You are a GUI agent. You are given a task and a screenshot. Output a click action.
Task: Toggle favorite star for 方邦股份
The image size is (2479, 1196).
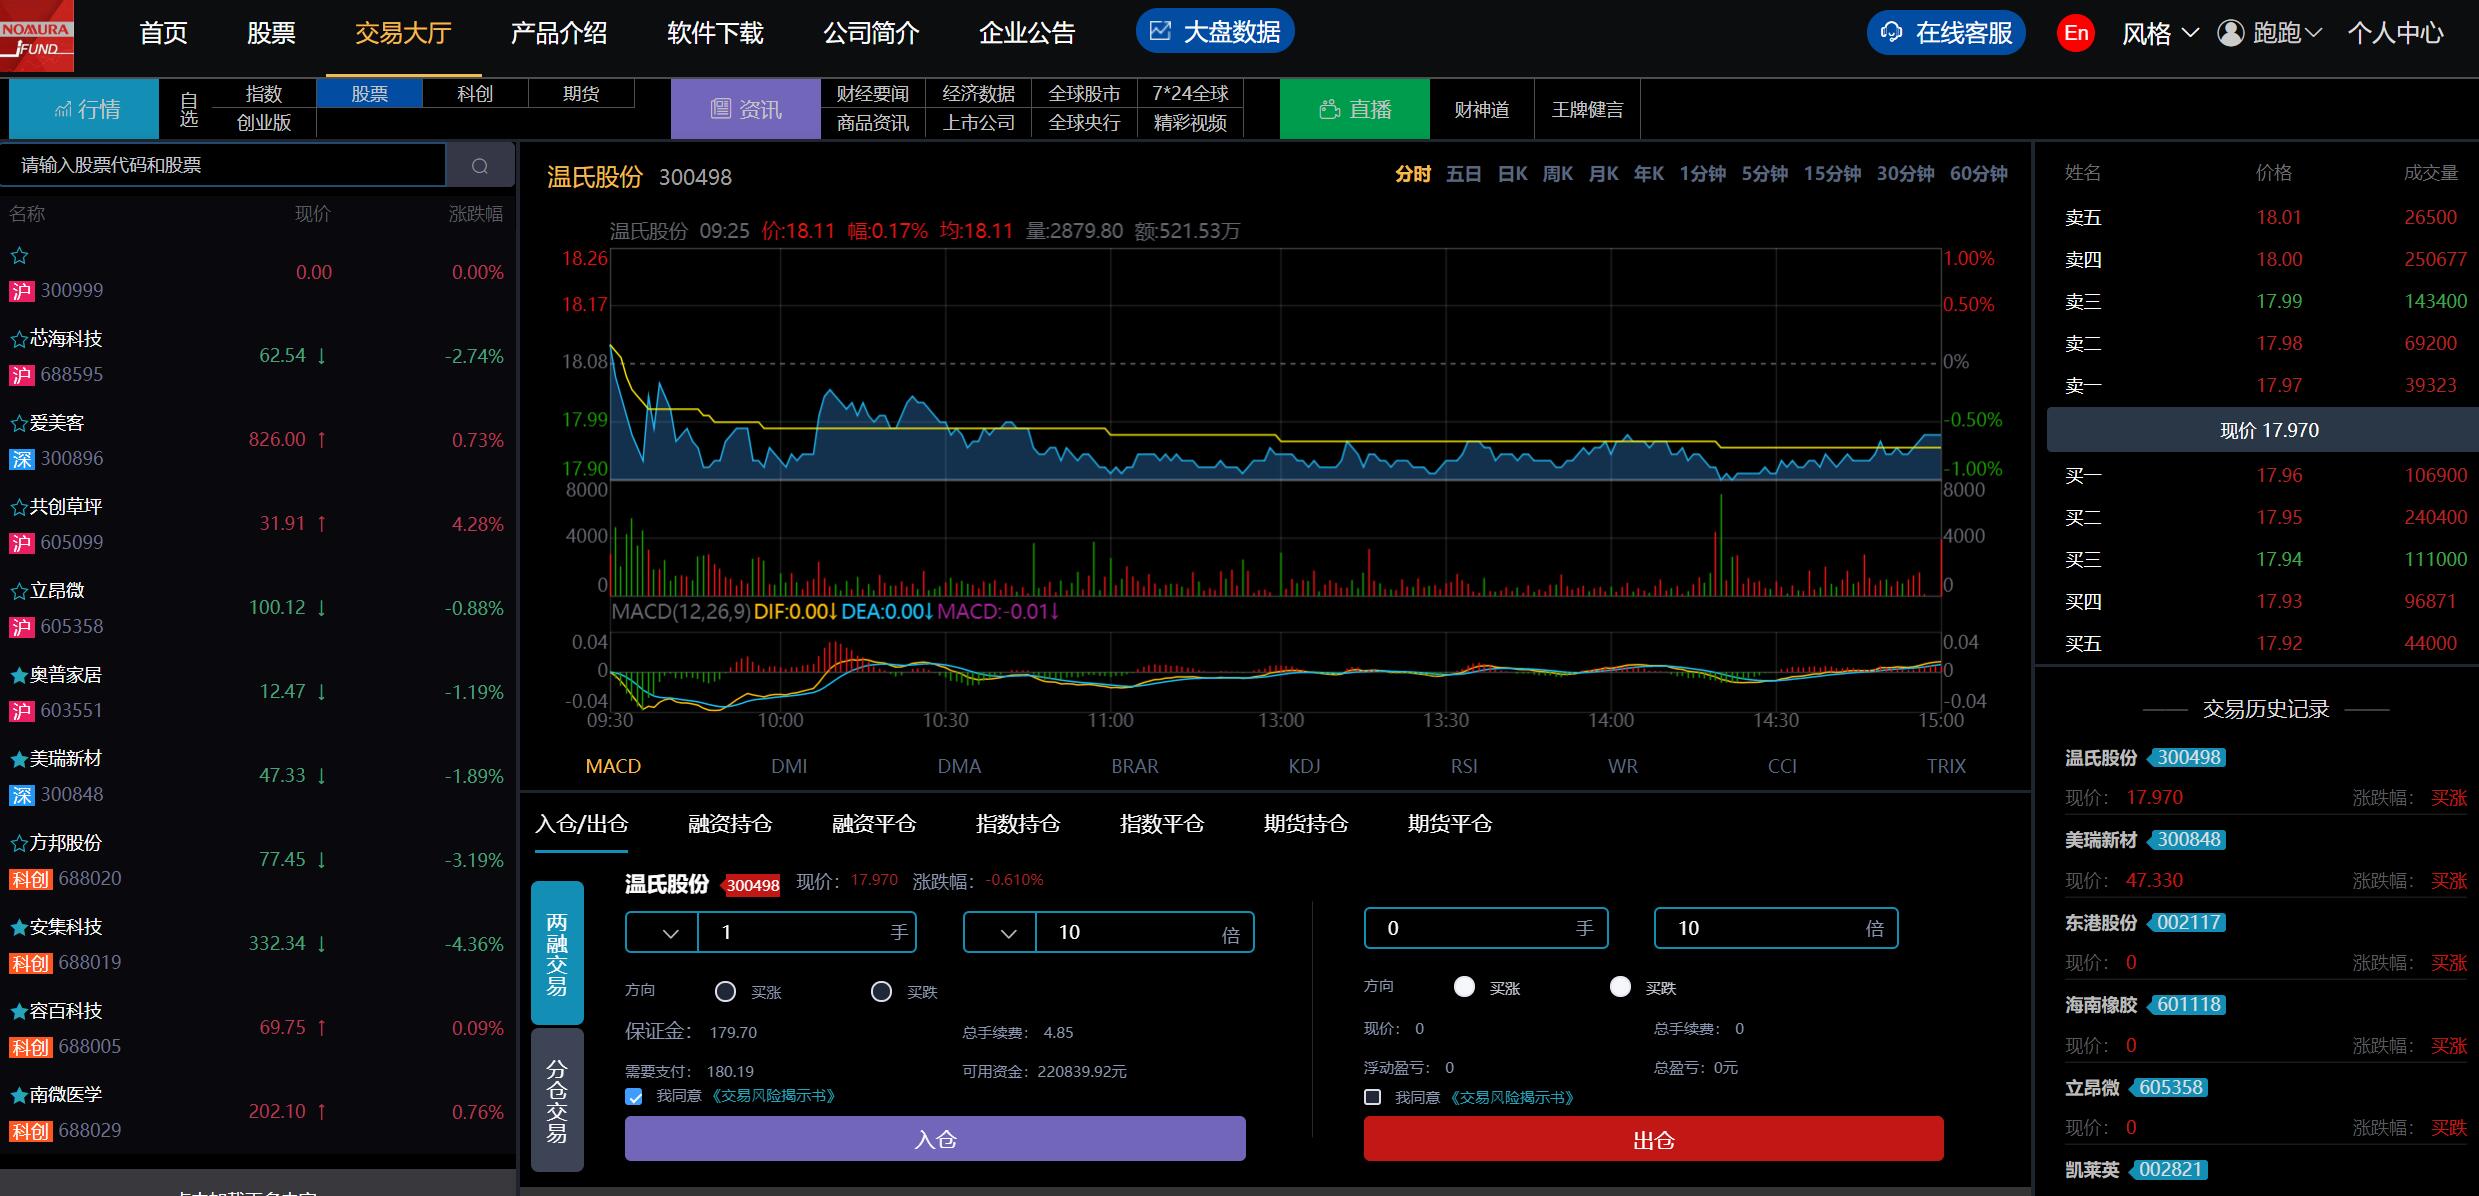(18, 843)
